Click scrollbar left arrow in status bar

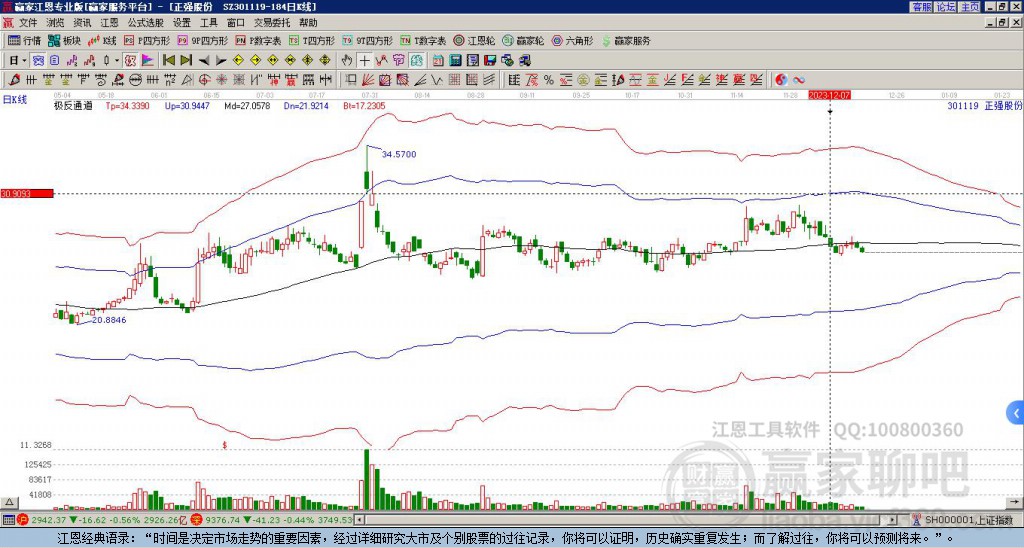pyautogui.click(x=359, y=520)
